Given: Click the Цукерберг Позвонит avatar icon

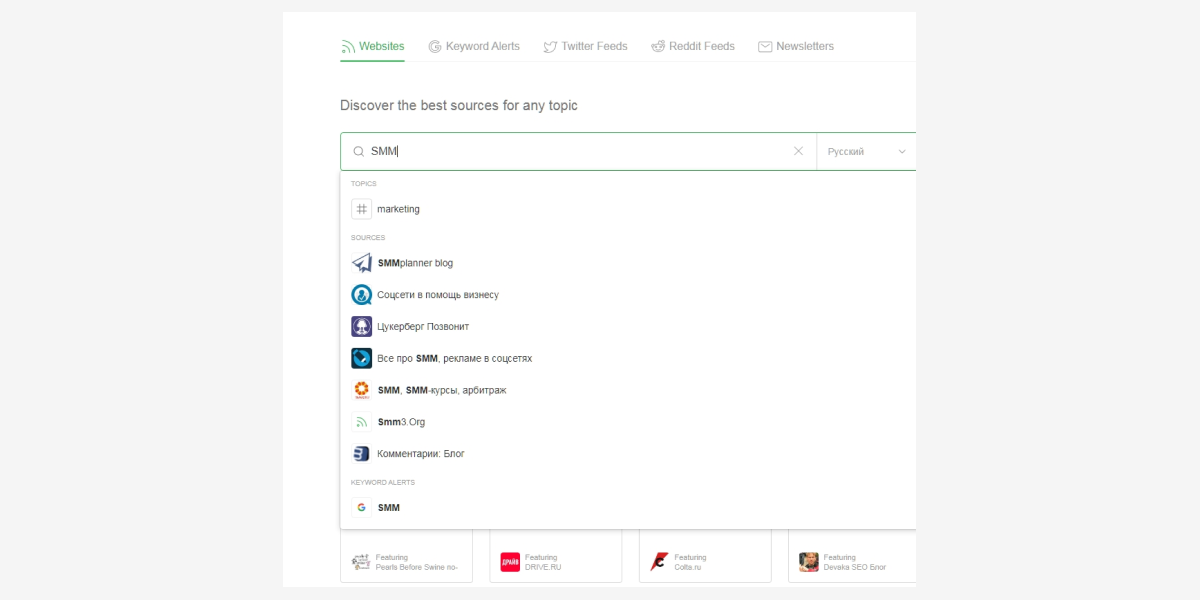Looking at the screenshot, I should (361, 327).
